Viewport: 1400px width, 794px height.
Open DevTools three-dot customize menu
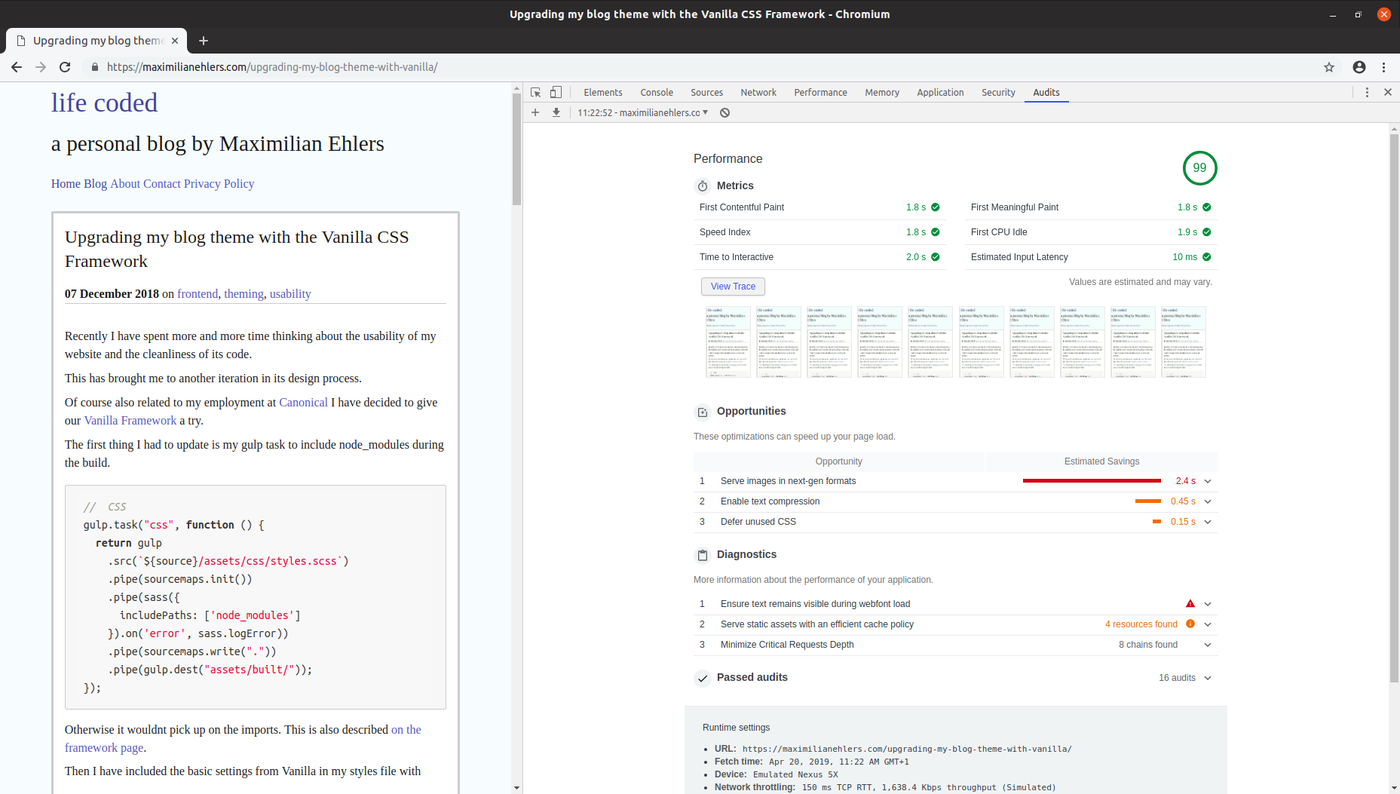pyautogui.click(x=1367, y=92)
